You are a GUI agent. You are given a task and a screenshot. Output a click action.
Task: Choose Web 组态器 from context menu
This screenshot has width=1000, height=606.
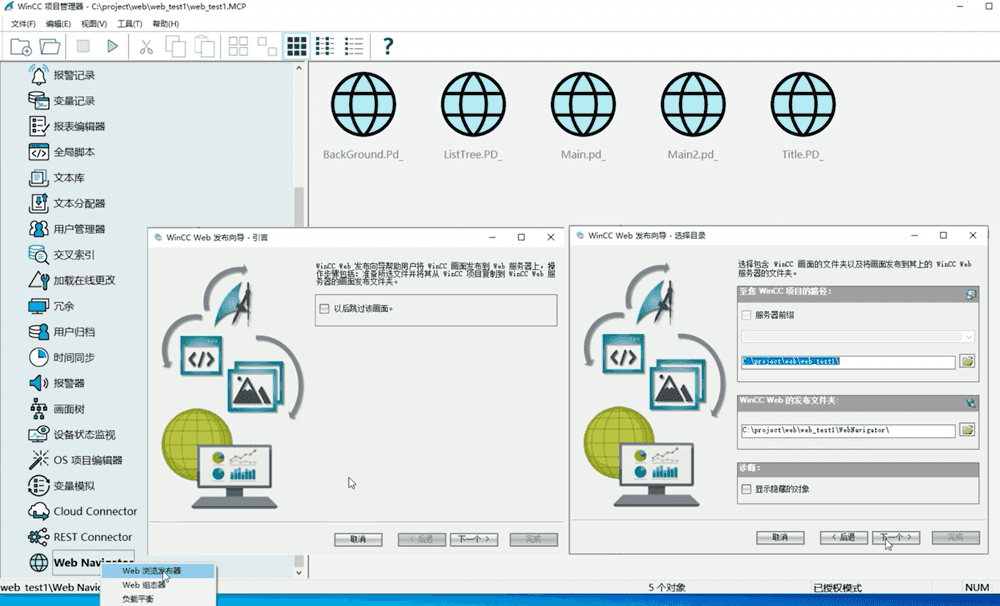pyautogui.click(x=144, y=585)
